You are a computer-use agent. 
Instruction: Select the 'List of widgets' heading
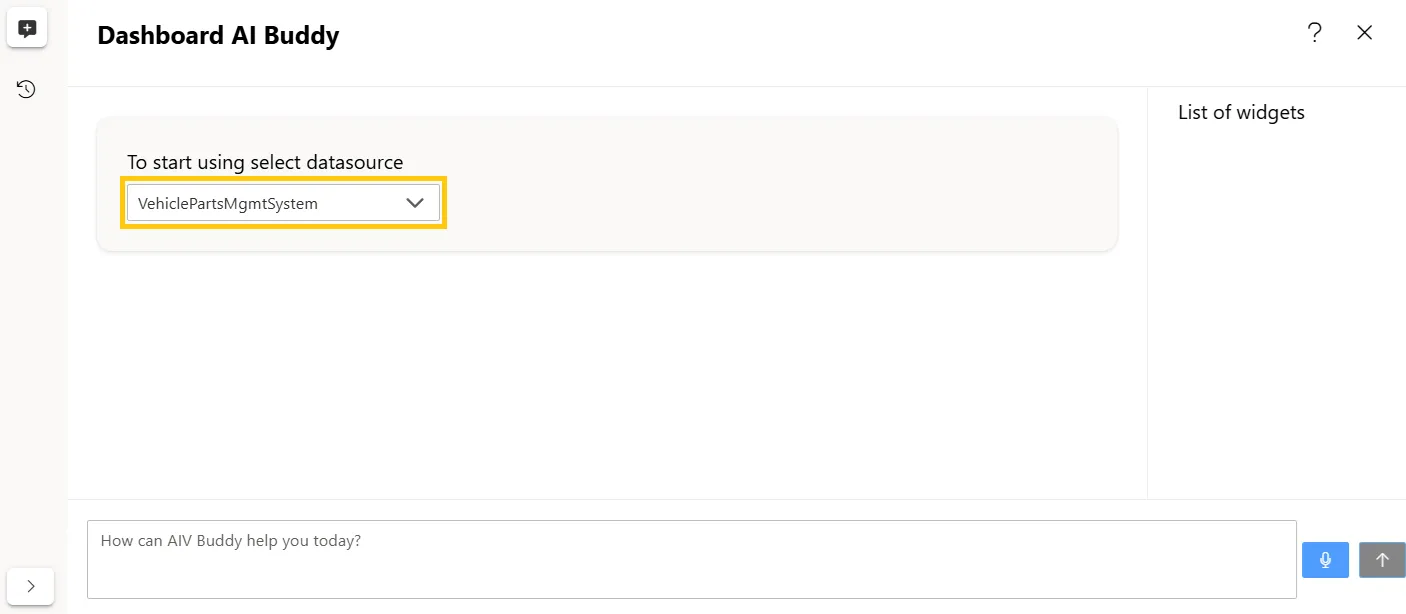[1241, 112]
